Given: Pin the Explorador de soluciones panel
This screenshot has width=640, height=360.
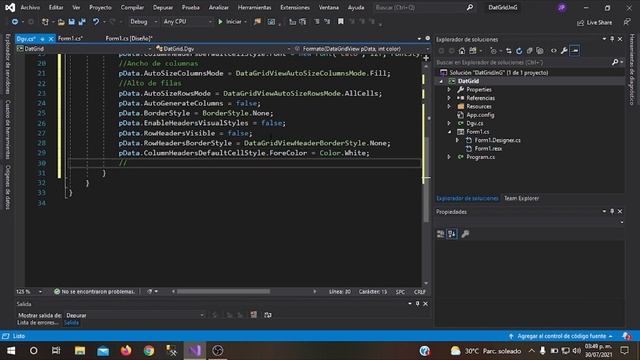Looking at the screenshot, I should click(612, 39).
